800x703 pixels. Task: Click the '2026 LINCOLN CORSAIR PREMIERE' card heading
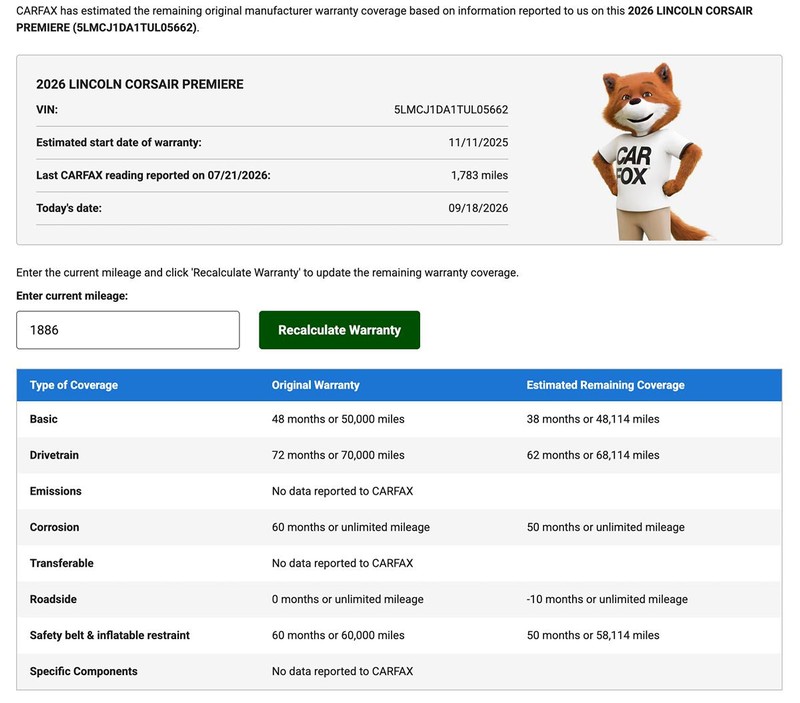[x=140, y=84]
